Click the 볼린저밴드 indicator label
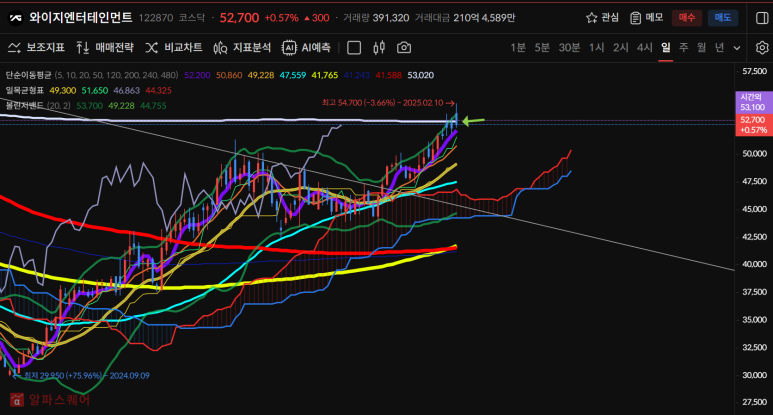The image size is (773, 415). click(25, 106)
